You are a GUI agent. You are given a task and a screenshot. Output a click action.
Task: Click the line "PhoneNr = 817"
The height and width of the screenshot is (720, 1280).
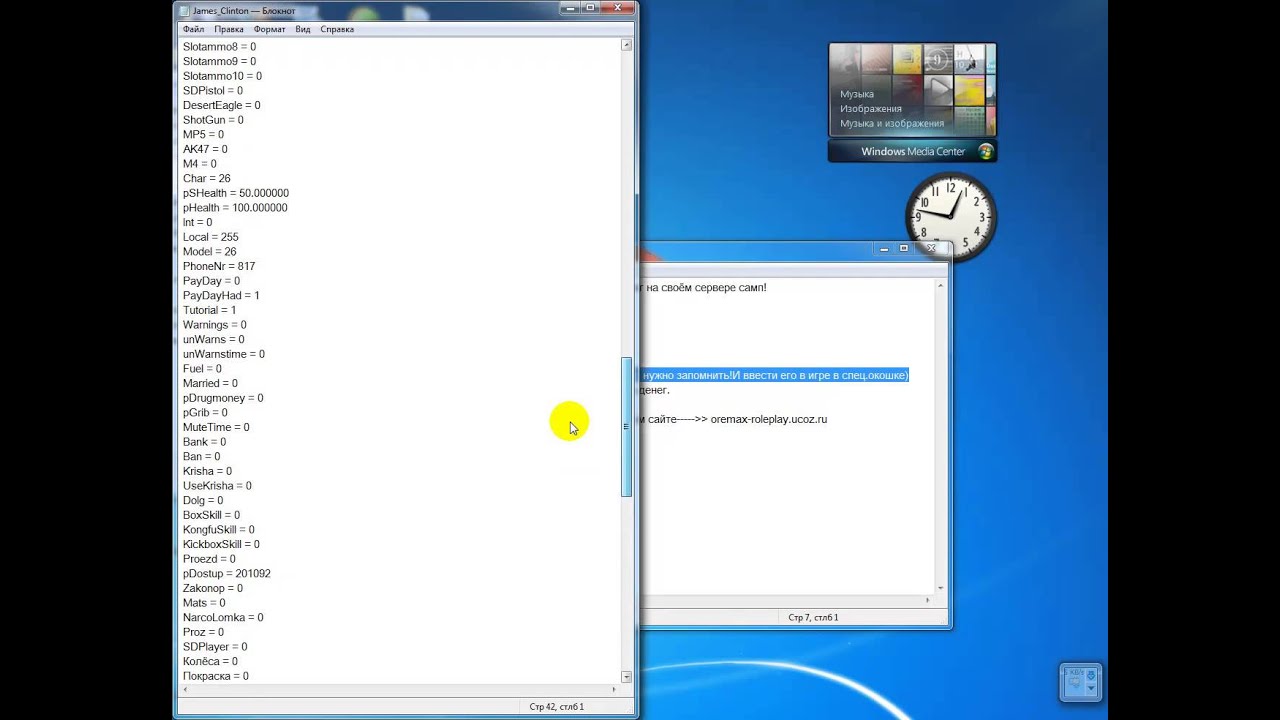coord(219,266)
